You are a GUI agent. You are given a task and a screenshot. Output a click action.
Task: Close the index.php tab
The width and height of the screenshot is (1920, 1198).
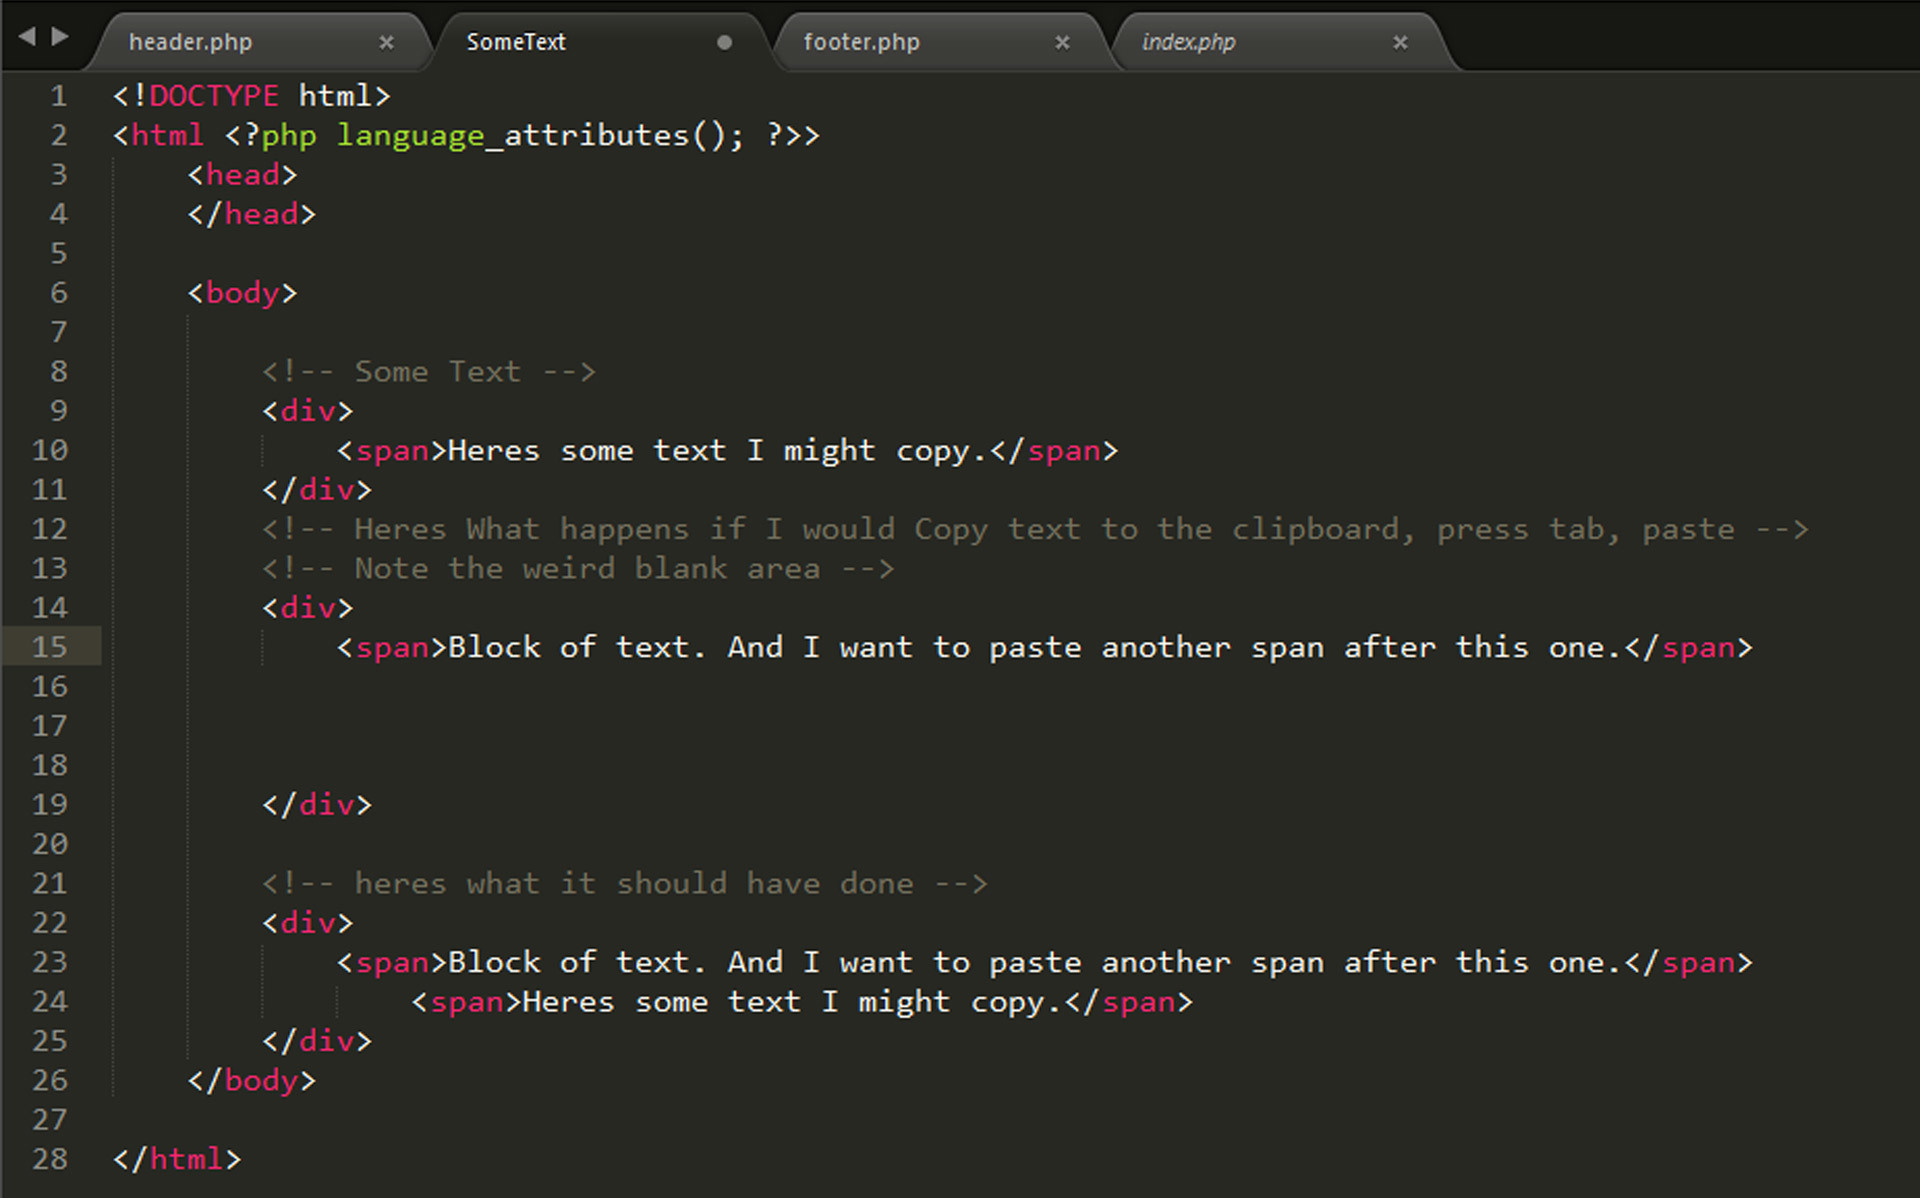(x=1400, y=42)
